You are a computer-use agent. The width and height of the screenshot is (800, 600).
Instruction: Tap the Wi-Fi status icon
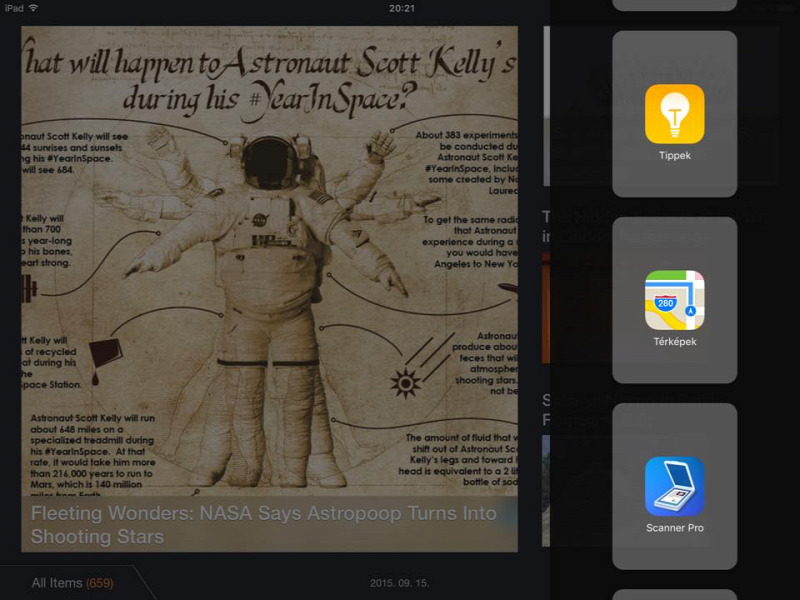(33, 8)
